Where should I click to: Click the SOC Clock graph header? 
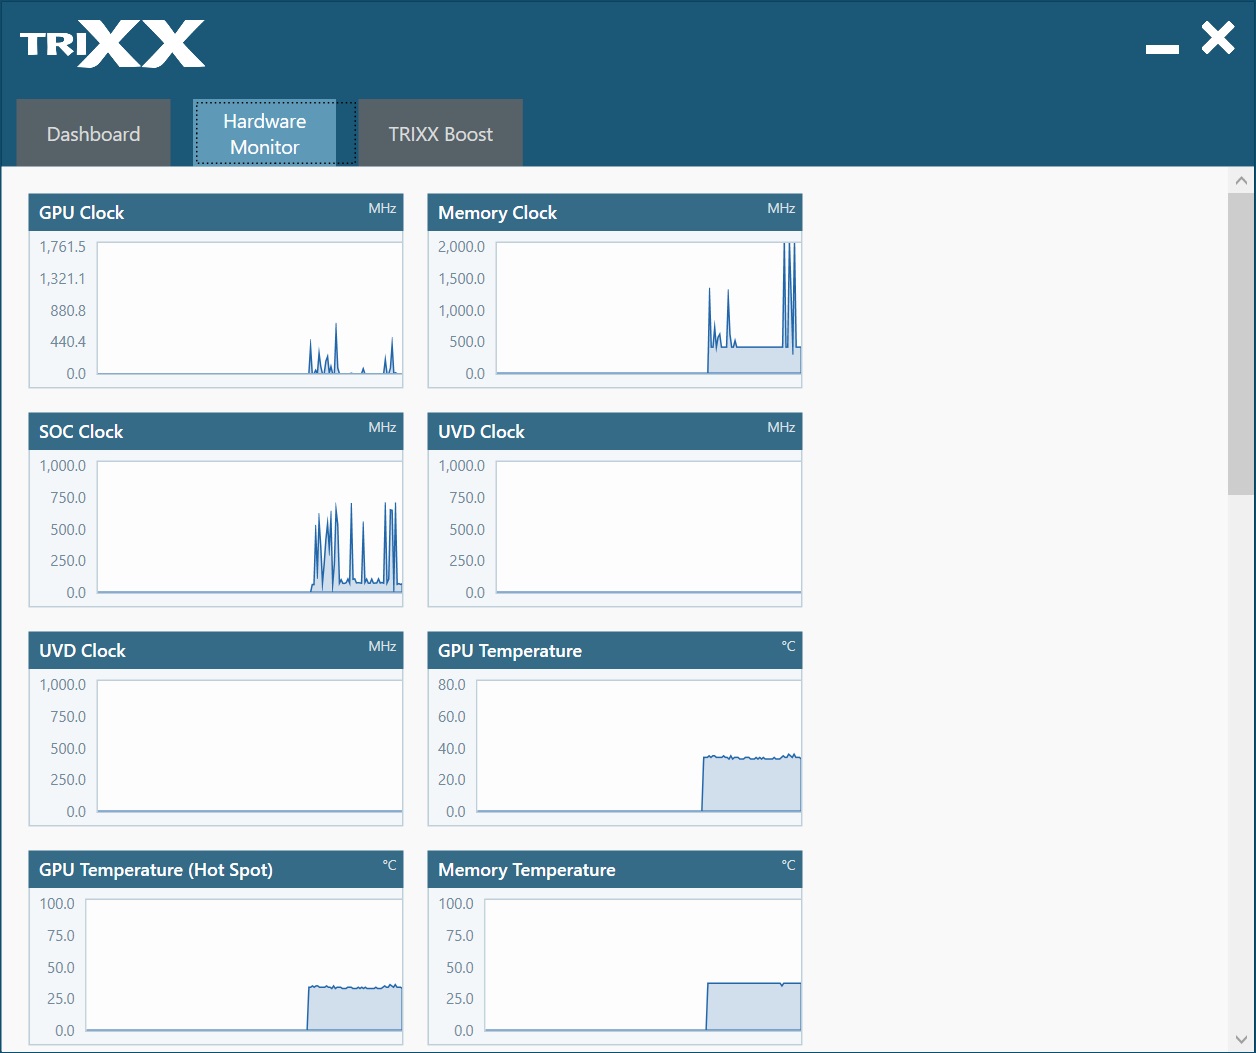216,431
